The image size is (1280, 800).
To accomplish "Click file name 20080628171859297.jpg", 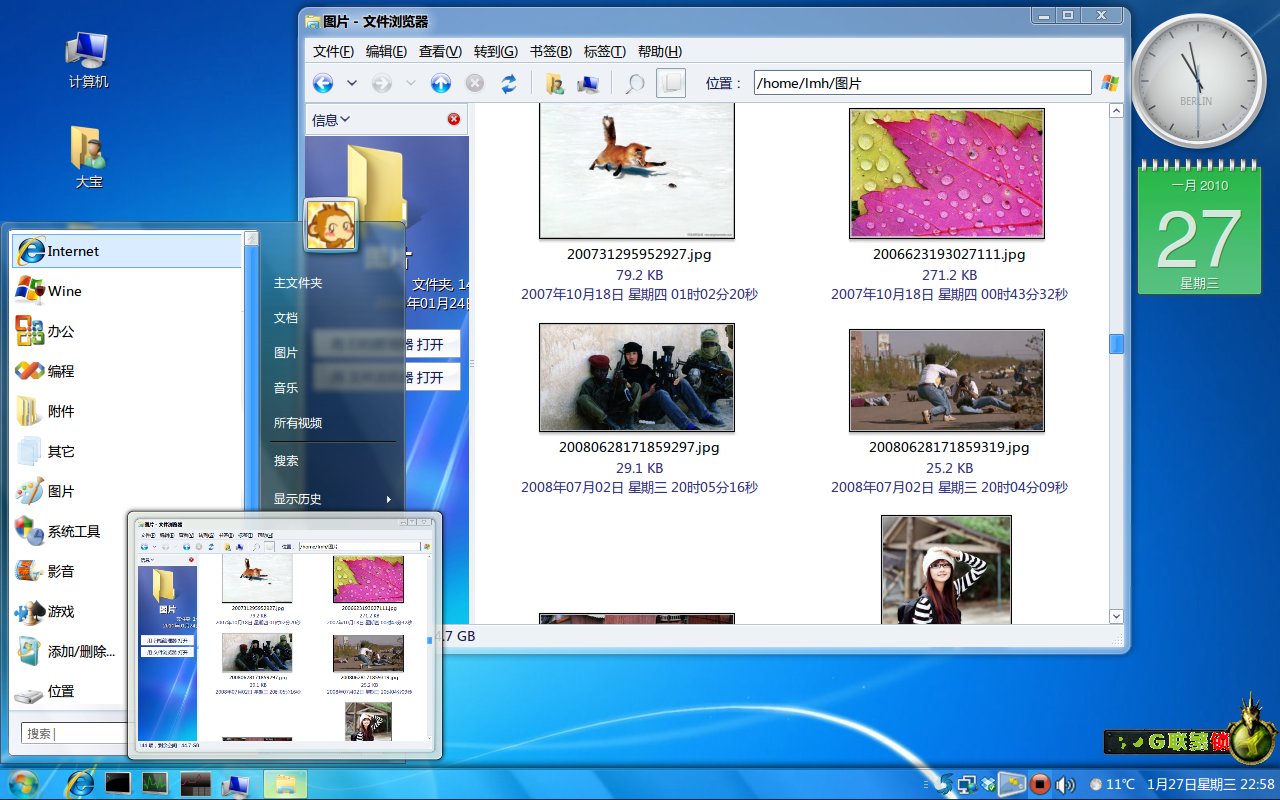I will tap(639, 448).
